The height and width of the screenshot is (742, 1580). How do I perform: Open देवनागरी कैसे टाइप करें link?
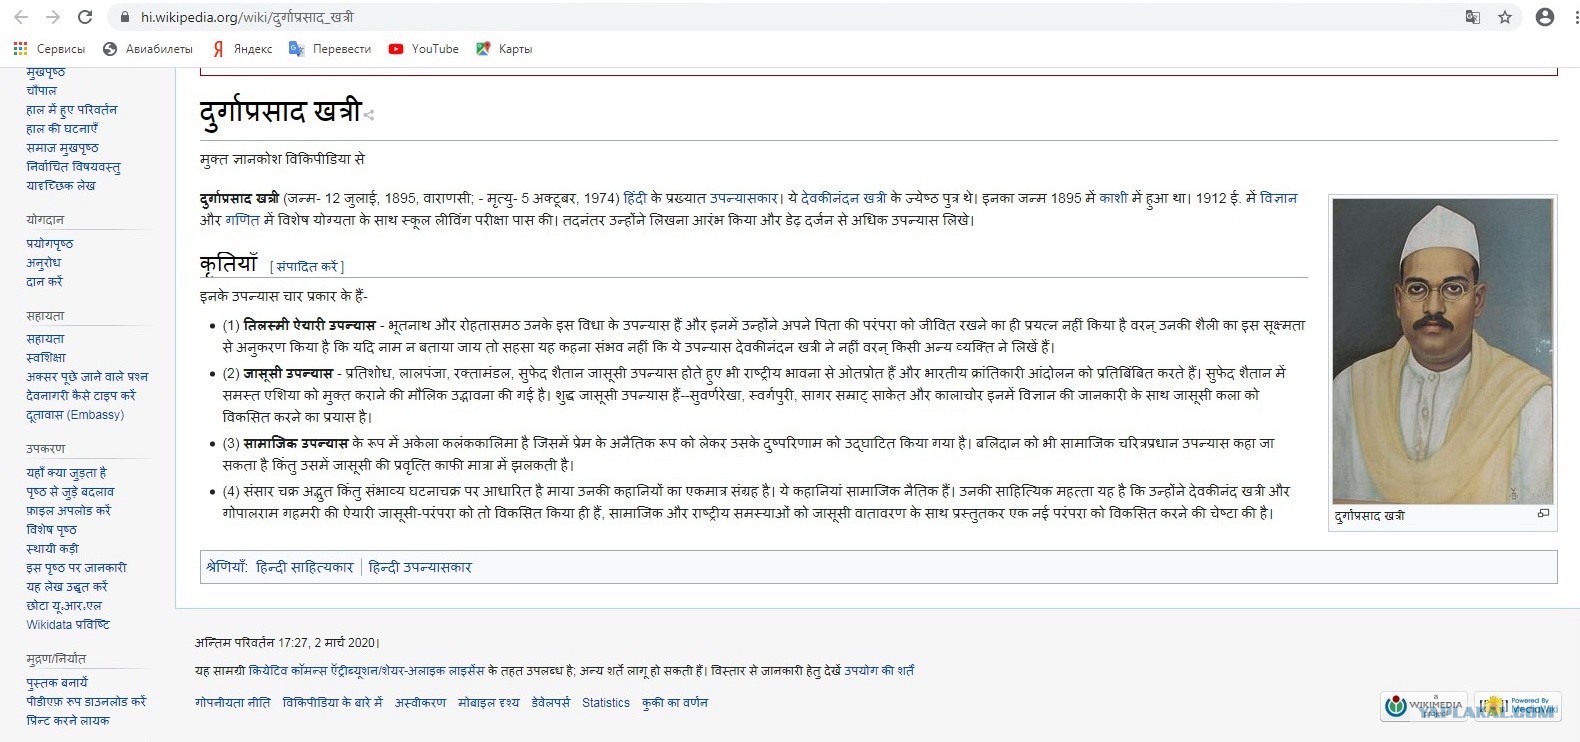[81, 396]
